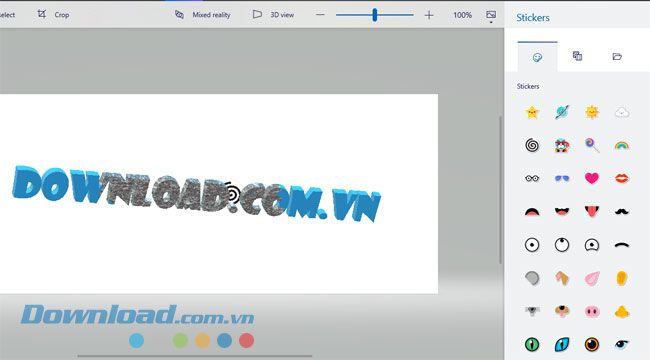650x360 pixels.
Task: Pick the yellow ear sticker
Action: pyautogui.click(x=622, y=278)
